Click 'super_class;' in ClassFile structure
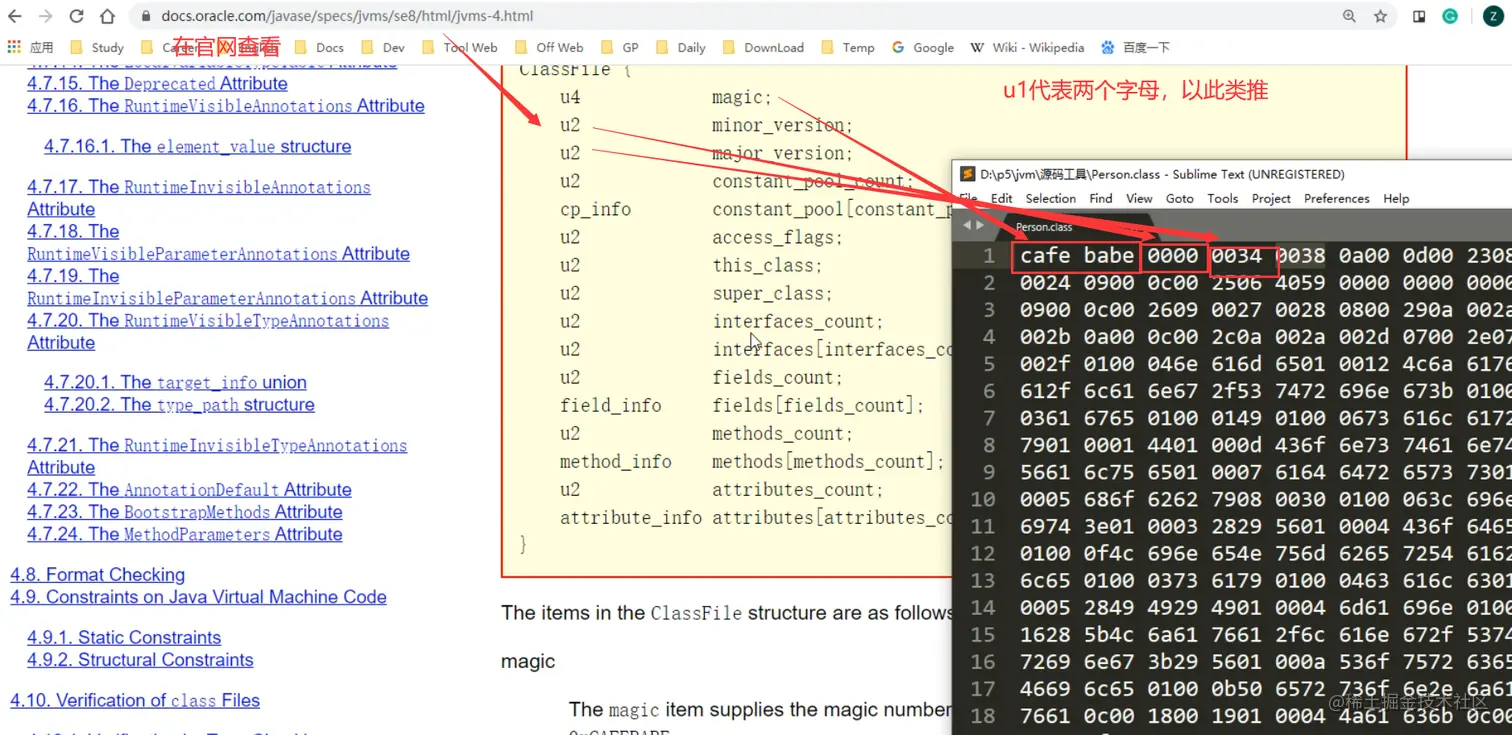 tap(772, 294)
